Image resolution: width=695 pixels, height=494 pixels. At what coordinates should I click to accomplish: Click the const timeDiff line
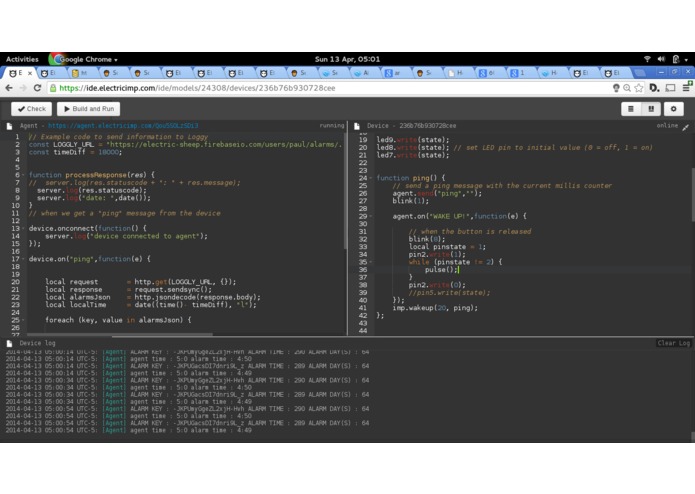pyautogui.click(x=75, y=152)
